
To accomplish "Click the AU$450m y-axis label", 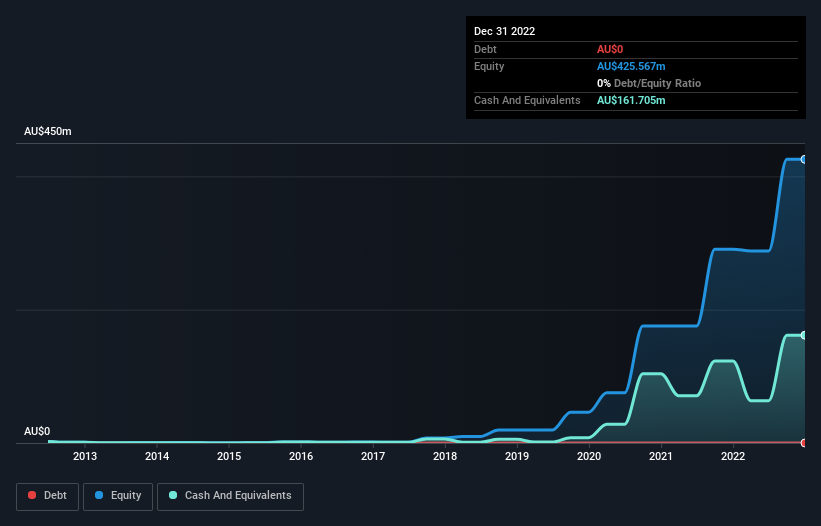I will 48,131.
